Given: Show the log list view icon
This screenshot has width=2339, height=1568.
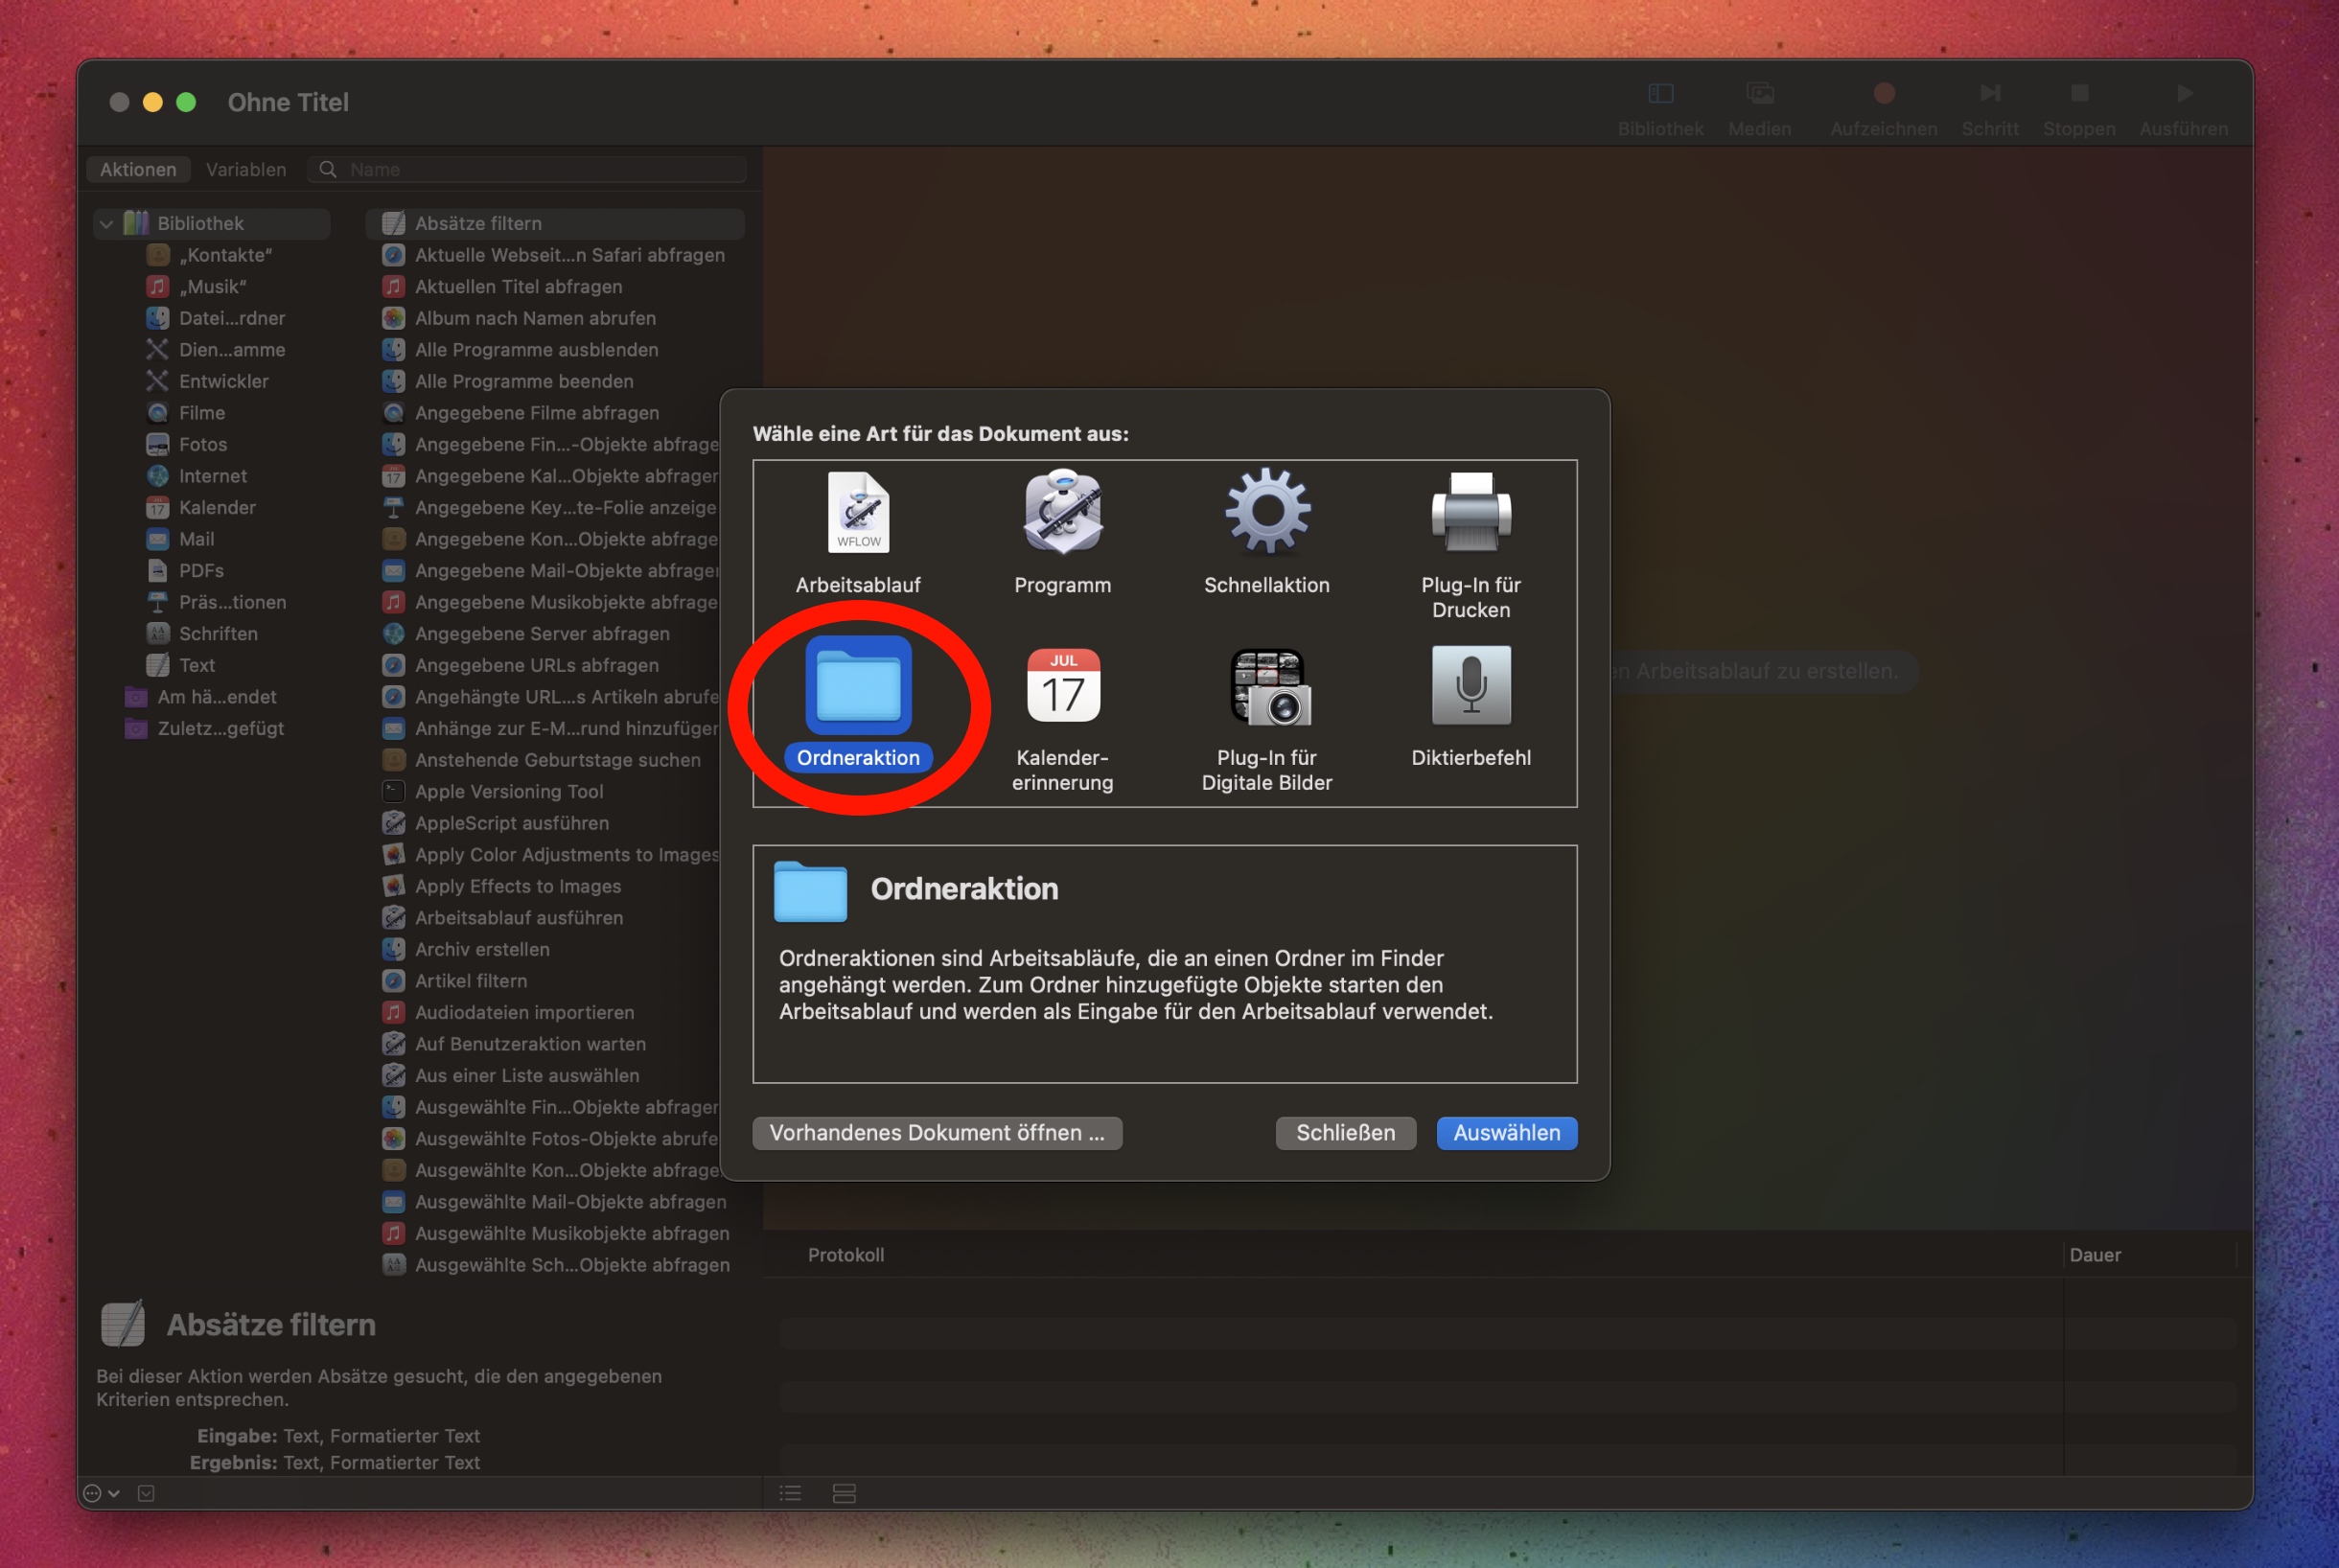Looking at the screenshot, I should 791,1493.
